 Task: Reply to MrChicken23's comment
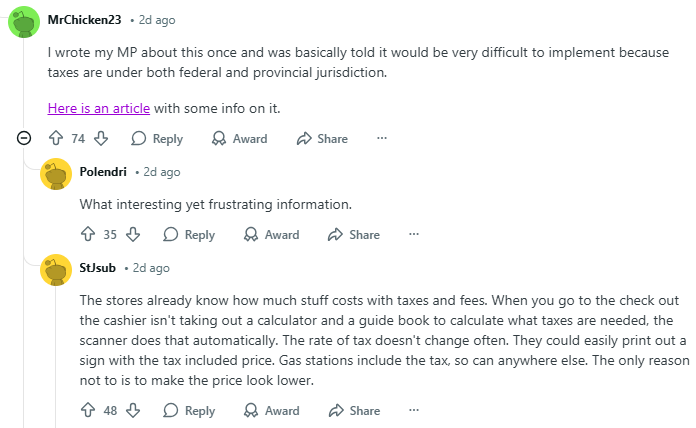coord(157,139)
